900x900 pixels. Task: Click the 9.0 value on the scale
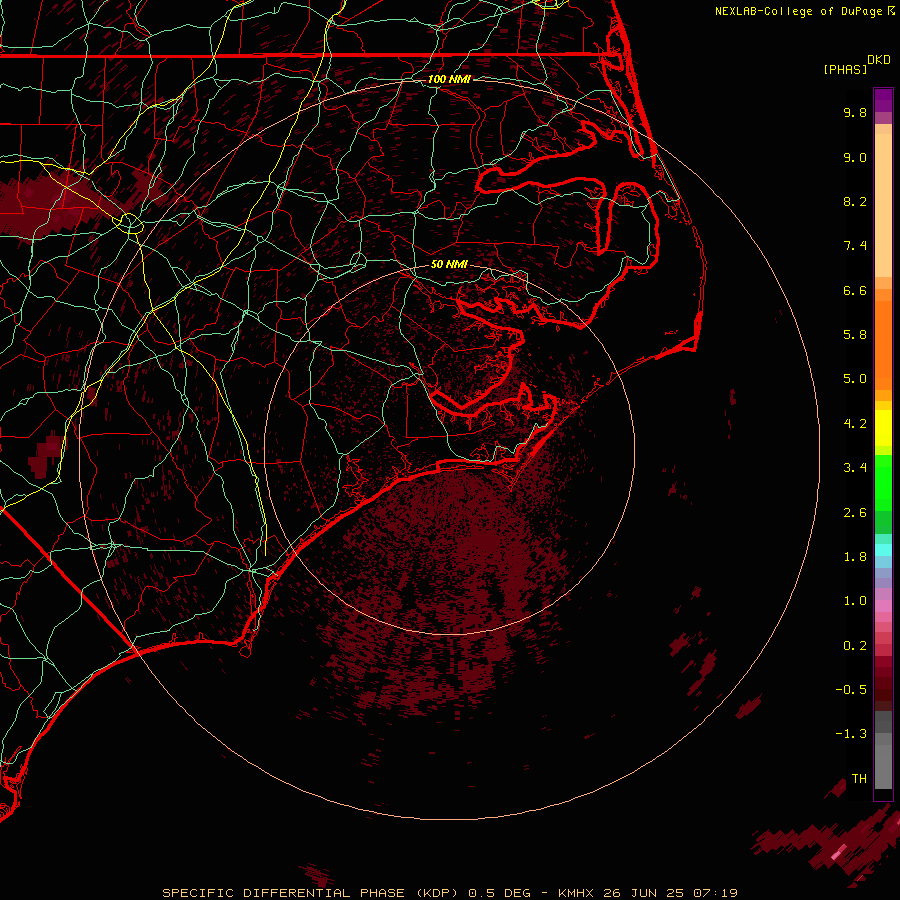click(855, 157)
